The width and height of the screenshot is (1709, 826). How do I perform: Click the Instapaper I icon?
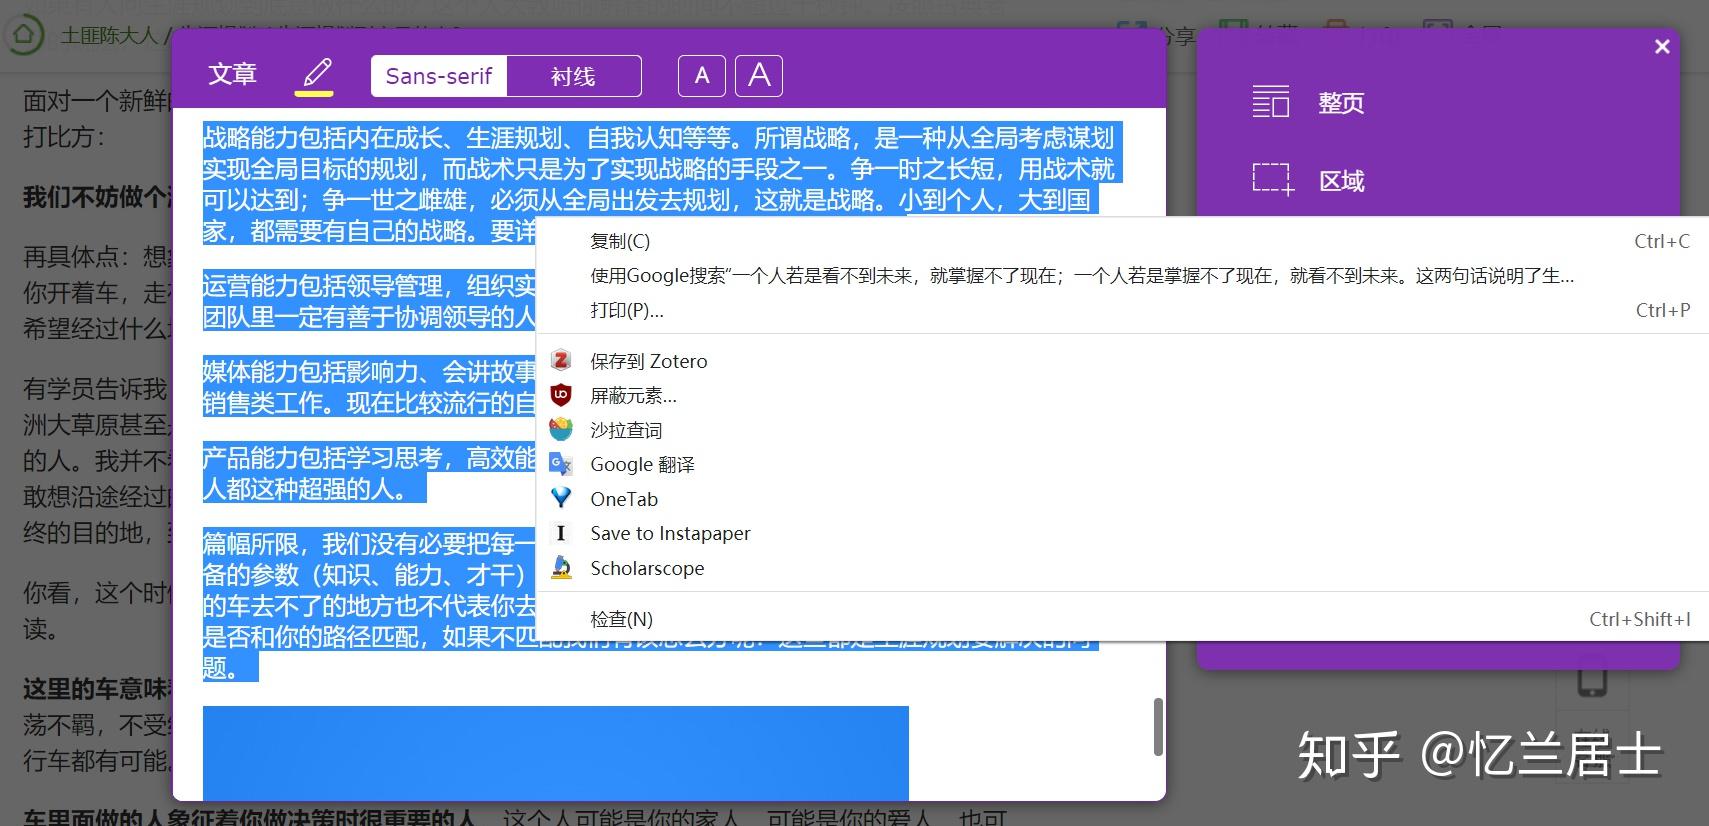[x=561, y=533]
